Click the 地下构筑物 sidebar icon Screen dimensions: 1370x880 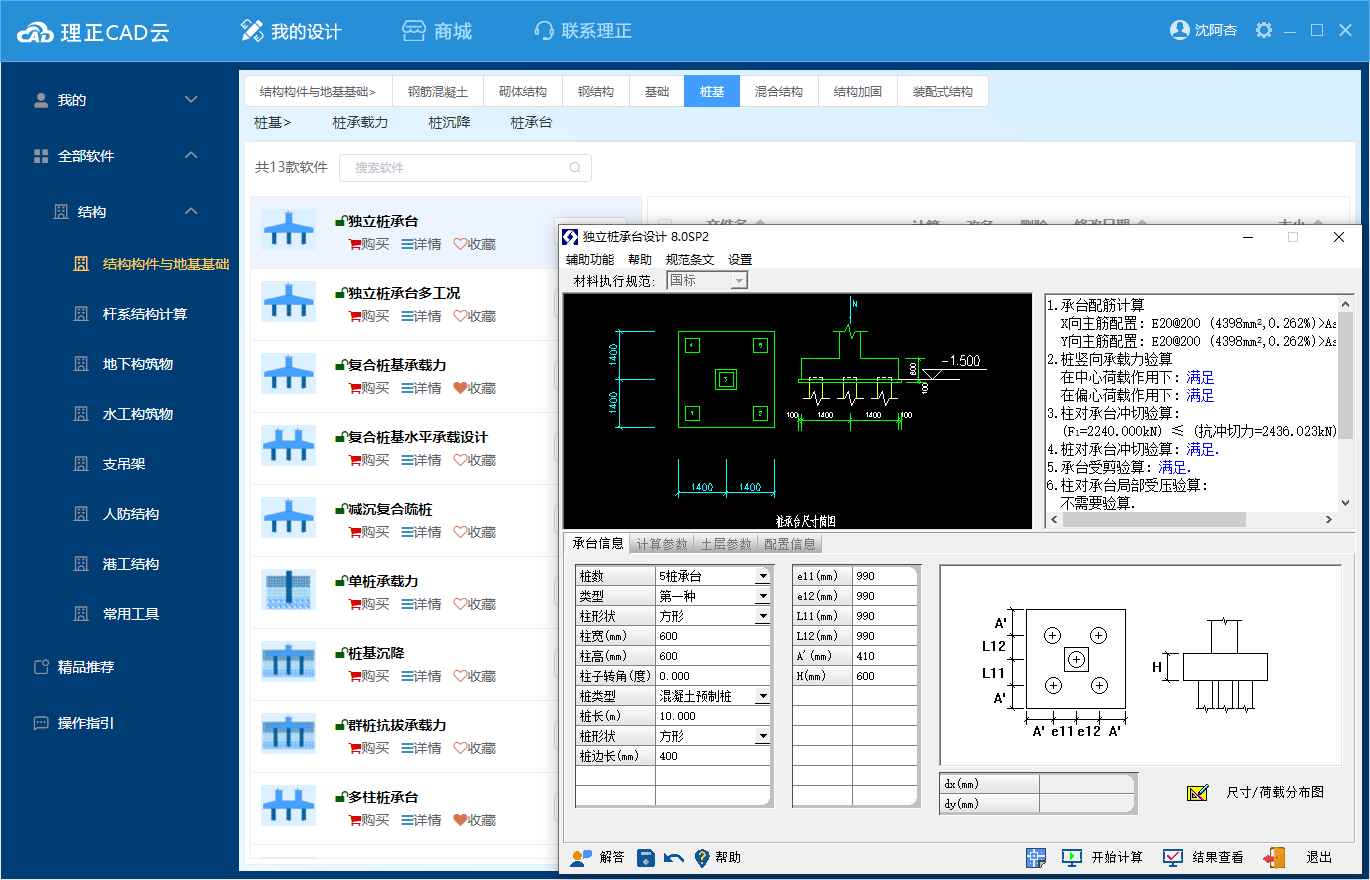[x=82, y=364]
